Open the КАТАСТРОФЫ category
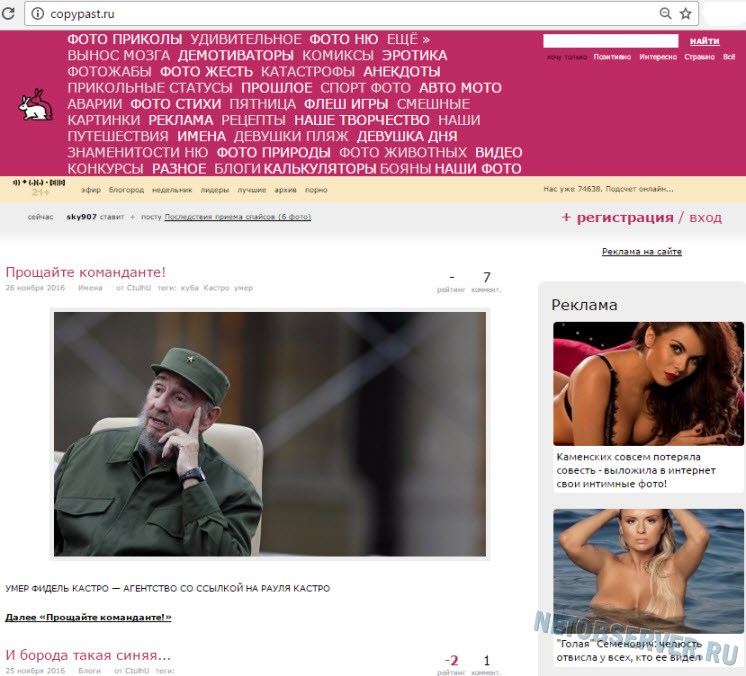 (x=308, y=71)
